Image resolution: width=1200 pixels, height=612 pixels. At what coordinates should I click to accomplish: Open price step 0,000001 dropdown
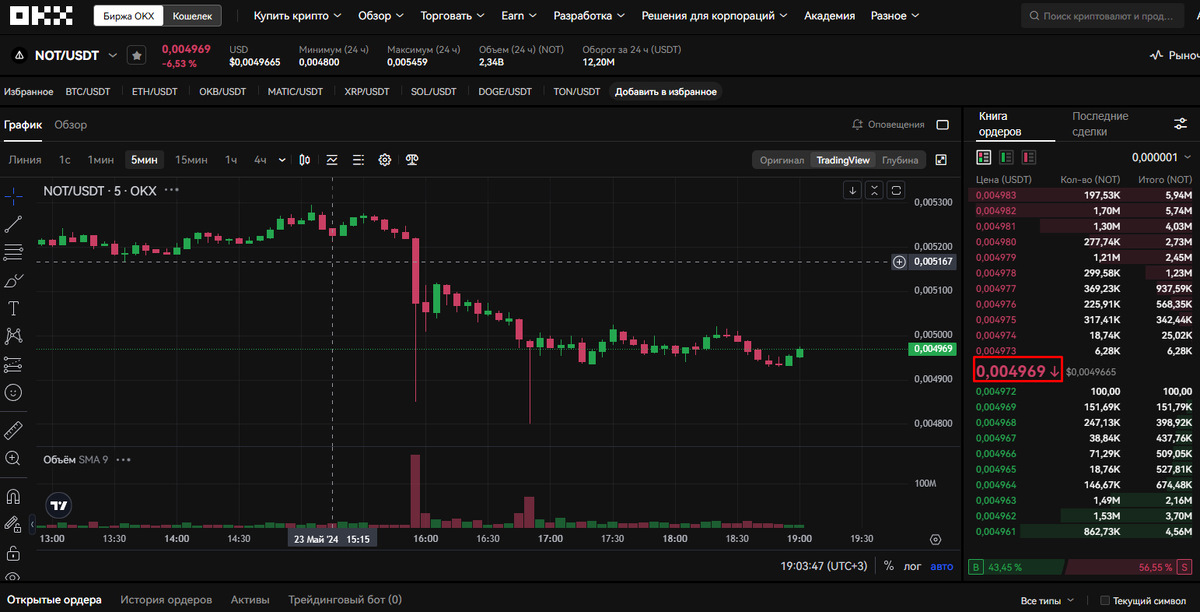pyautogui.click(x=1164, y=157)
